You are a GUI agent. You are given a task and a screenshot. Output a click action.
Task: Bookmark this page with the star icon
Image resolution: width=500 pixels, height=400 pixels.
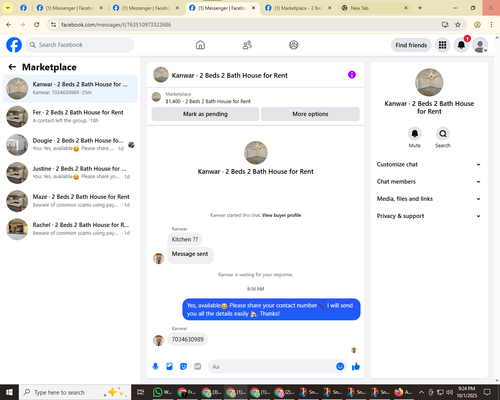pos(458,25)
